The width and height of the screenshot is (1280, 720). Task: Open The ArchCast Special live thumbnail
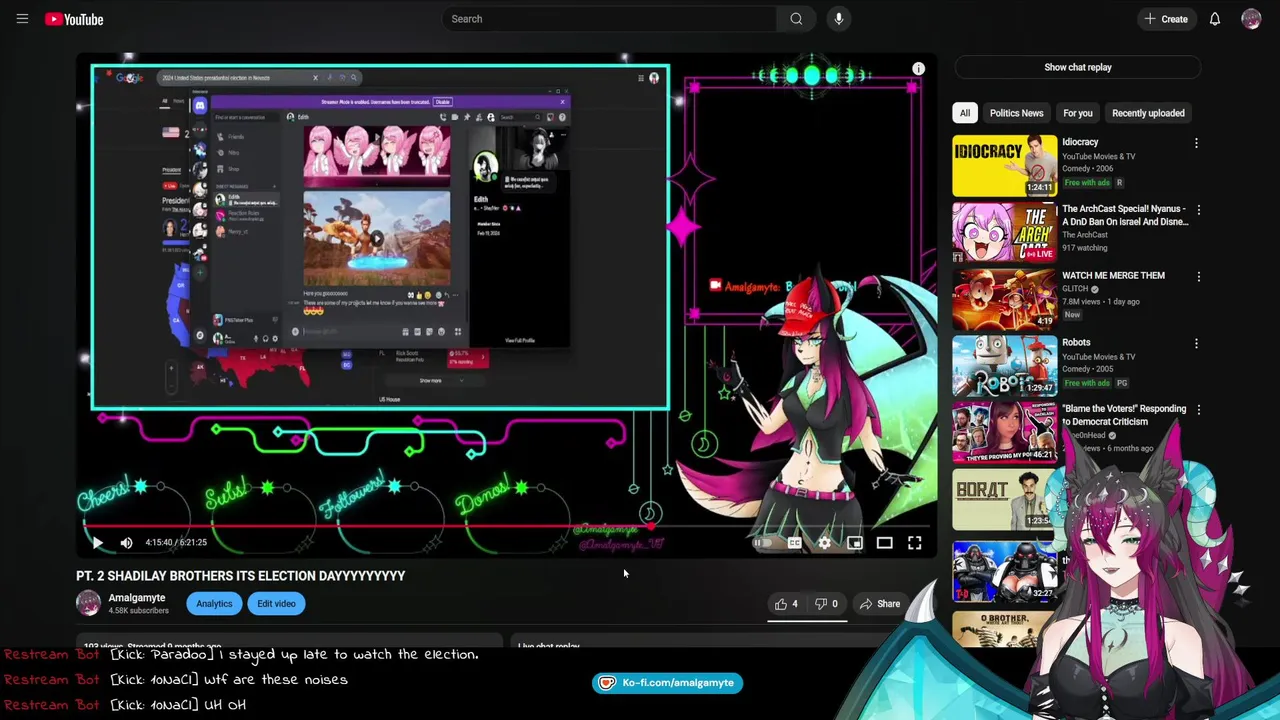click(x=1004, y=232)
